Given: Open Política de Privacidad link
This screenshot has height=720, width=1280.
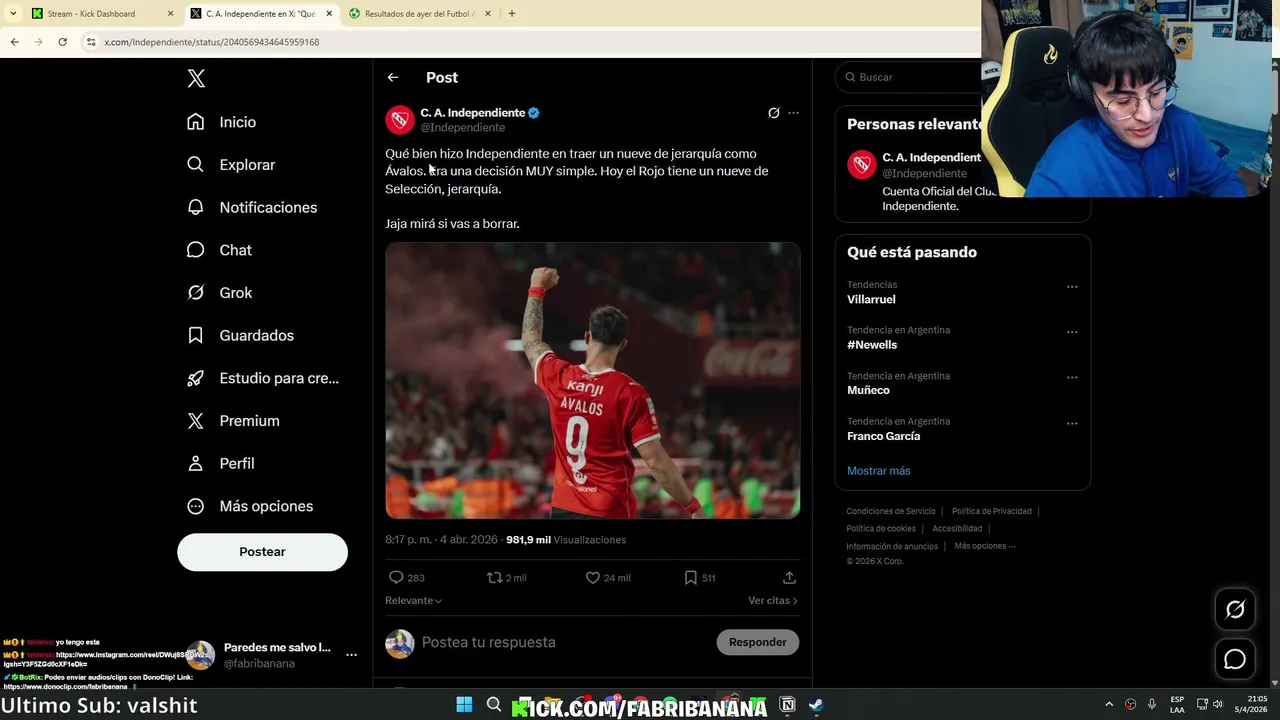Looking at the screenshot, I should (992, 511).
